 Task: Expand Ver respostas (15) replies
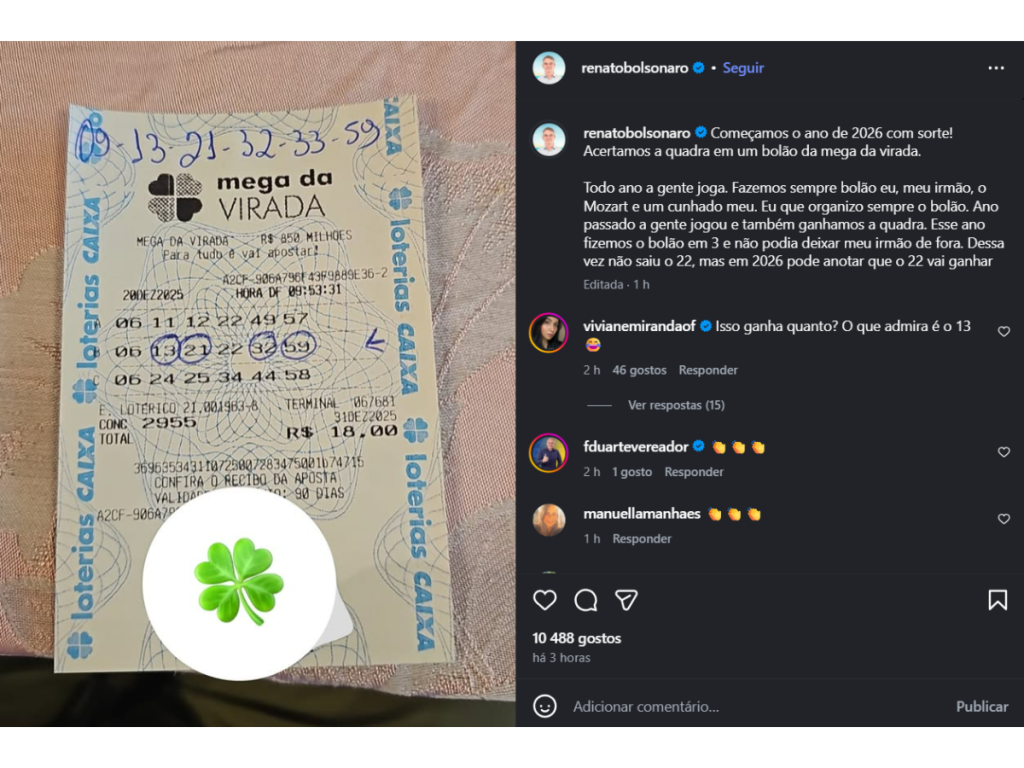point(676,405)
